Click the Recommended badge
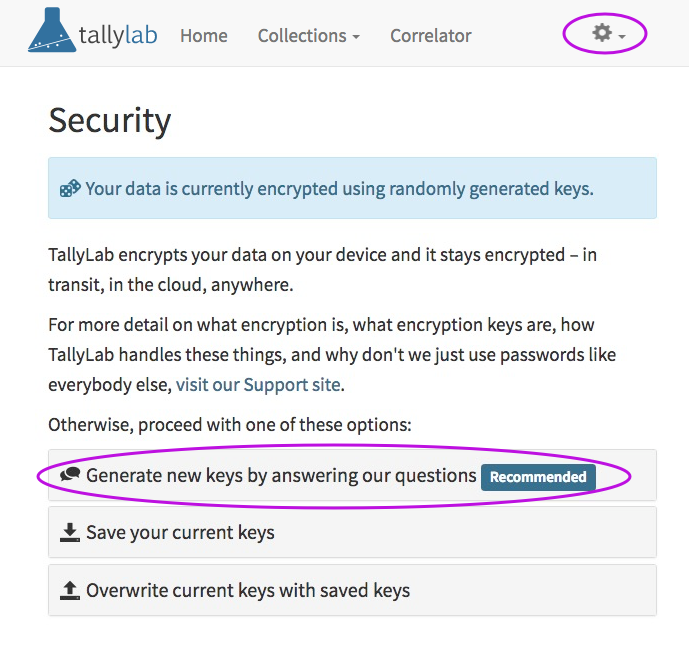The image size is (690, 649). (538, 477)
